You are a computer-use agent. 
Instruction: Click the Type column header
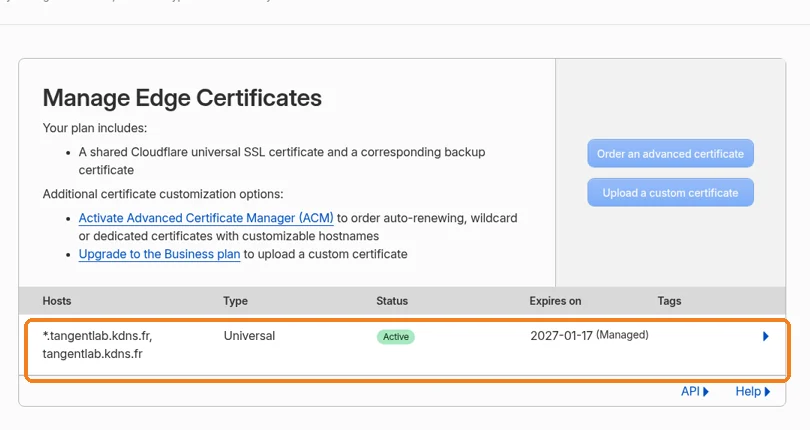(236, 301)
